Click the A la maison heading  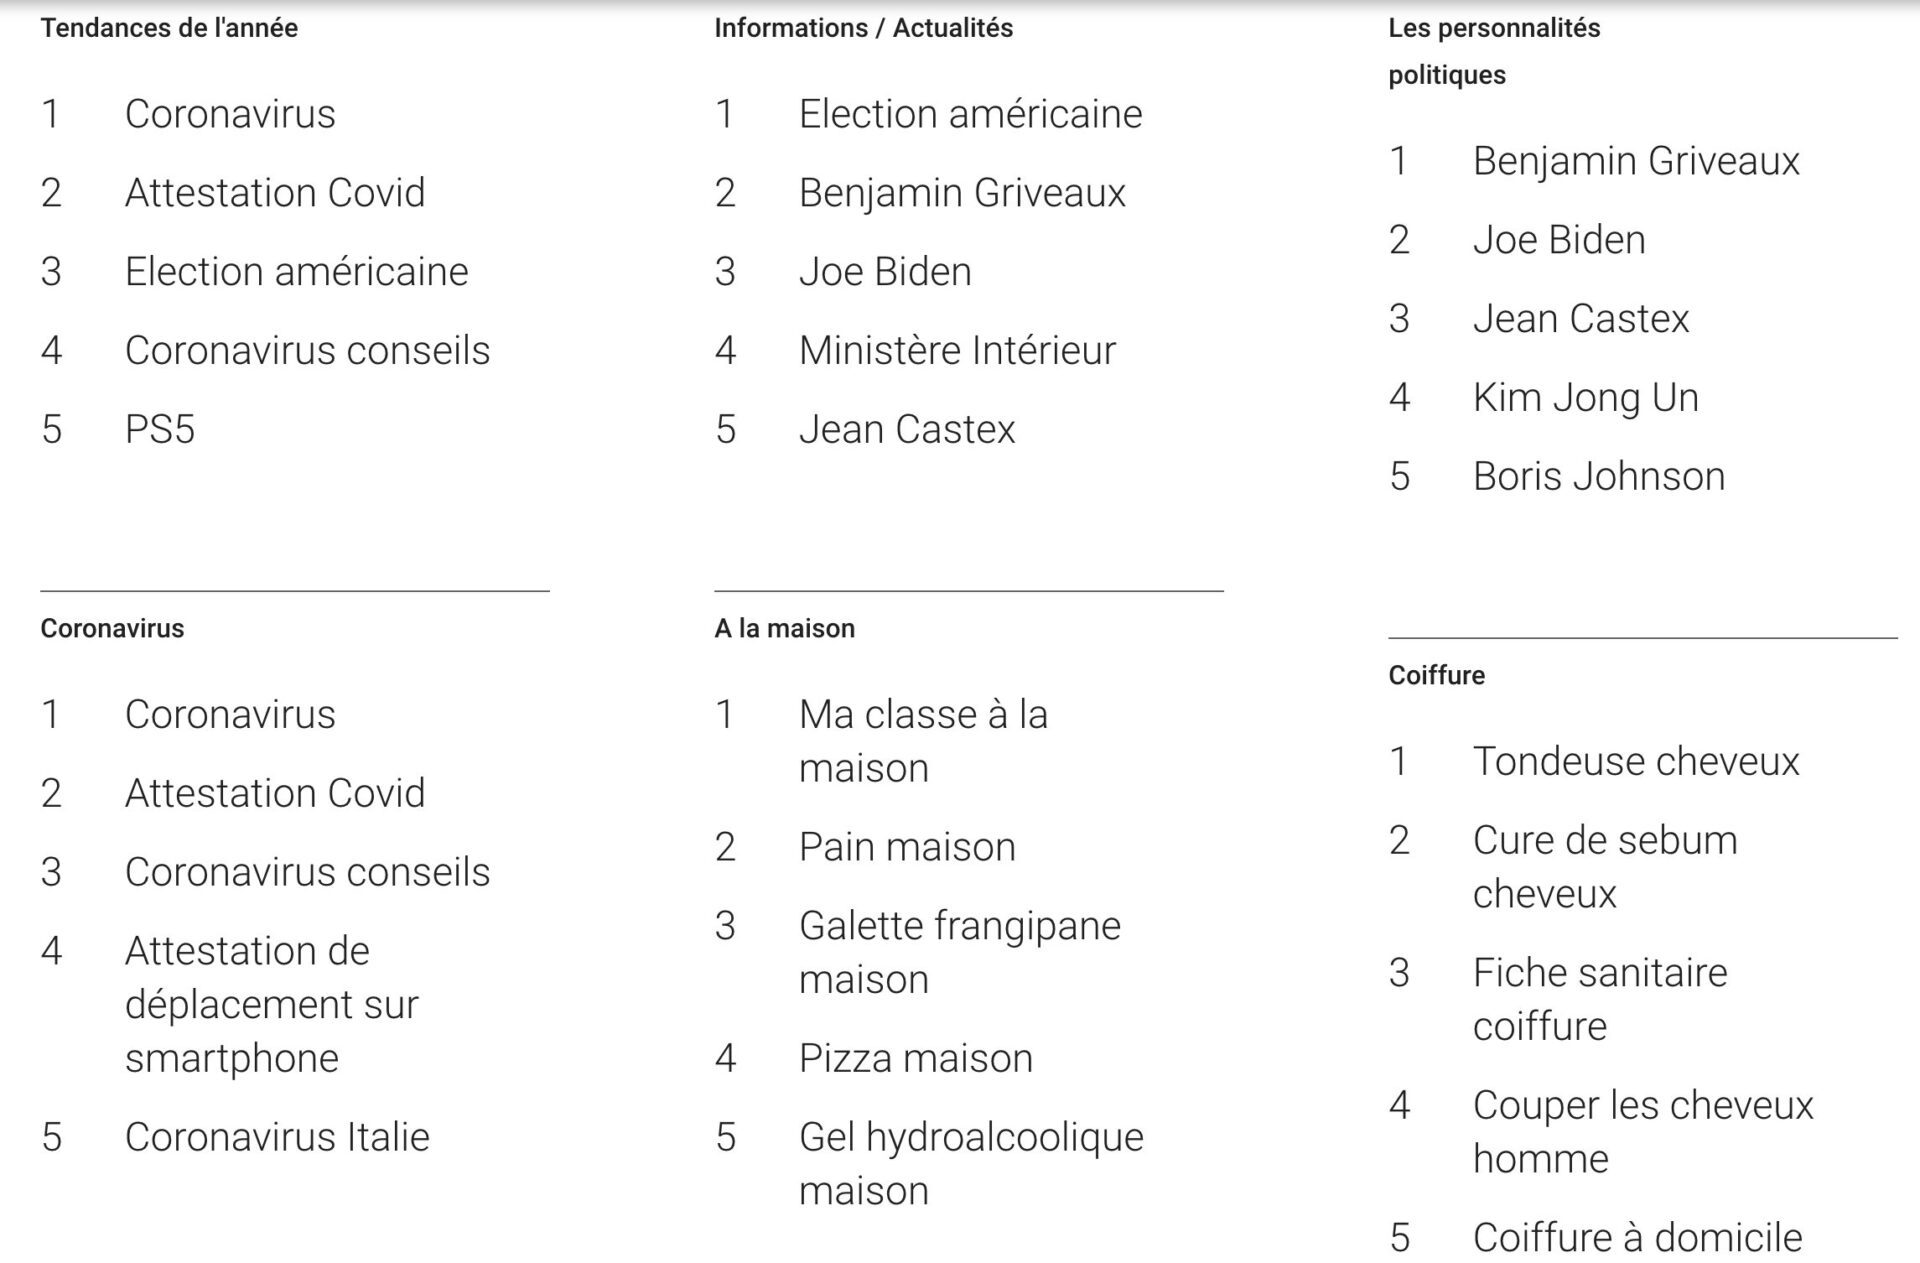click(x=784, y=629)
